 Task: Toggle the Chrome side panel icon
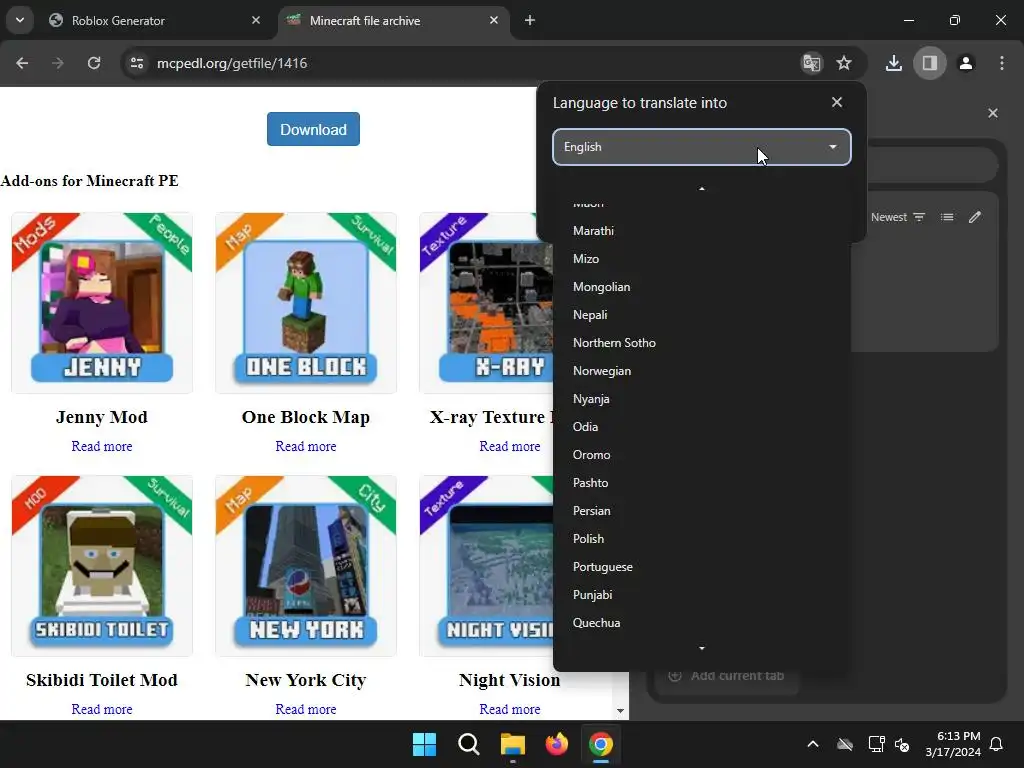929,63
